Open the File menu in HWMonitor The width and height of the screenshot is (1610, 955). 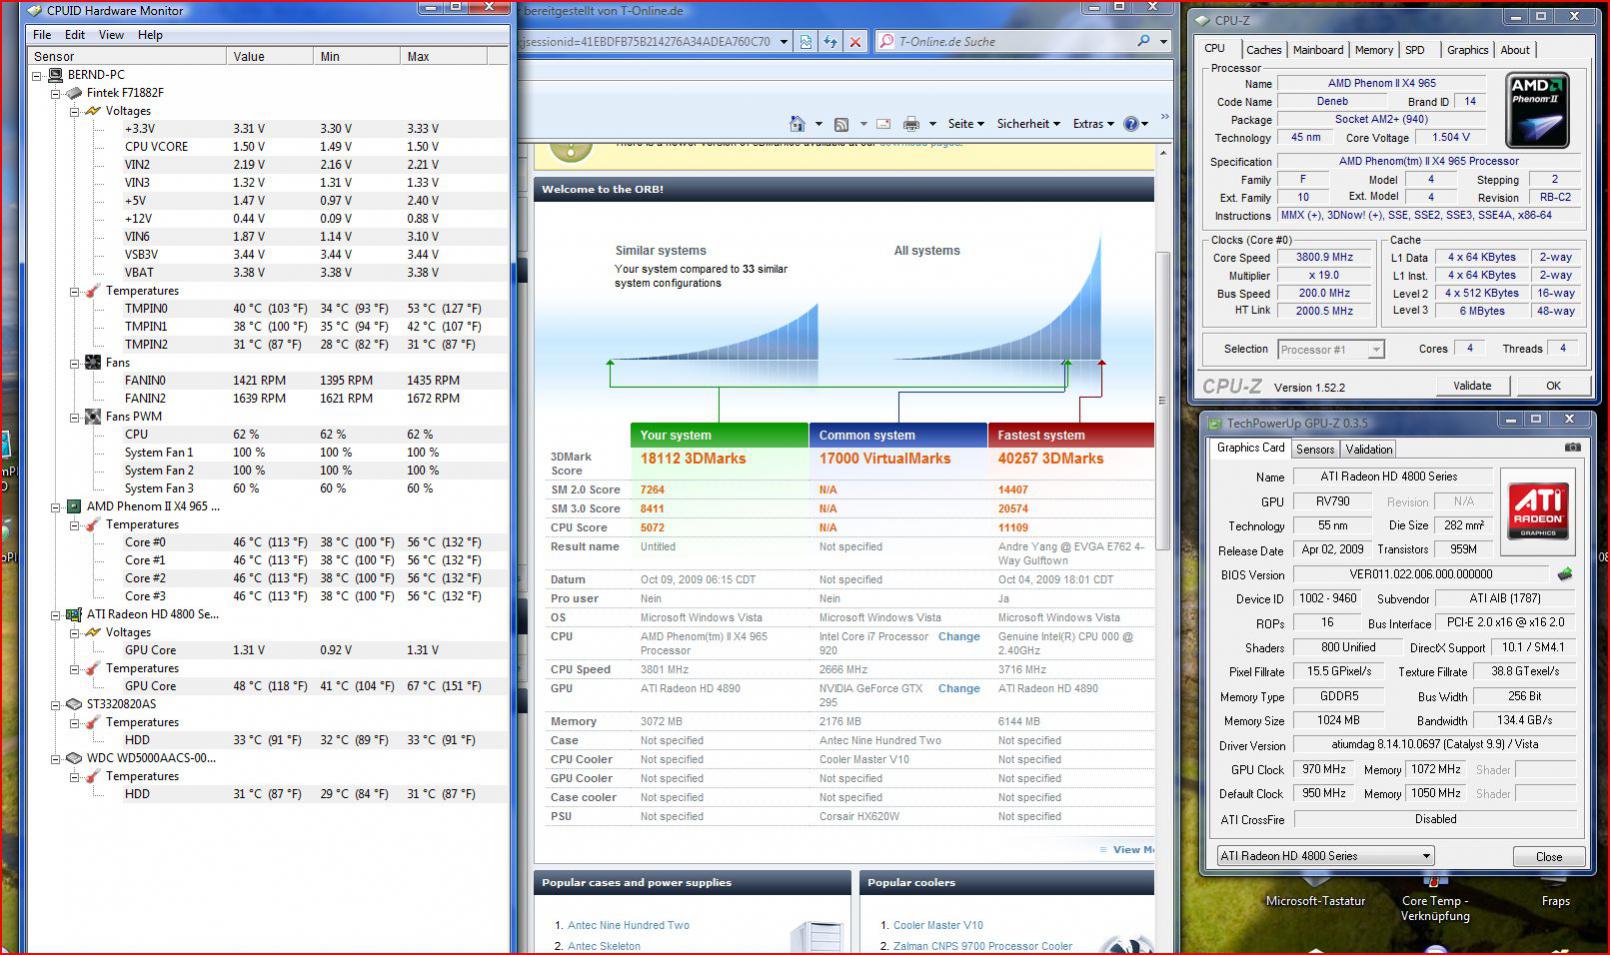click(x=42, y=35)
